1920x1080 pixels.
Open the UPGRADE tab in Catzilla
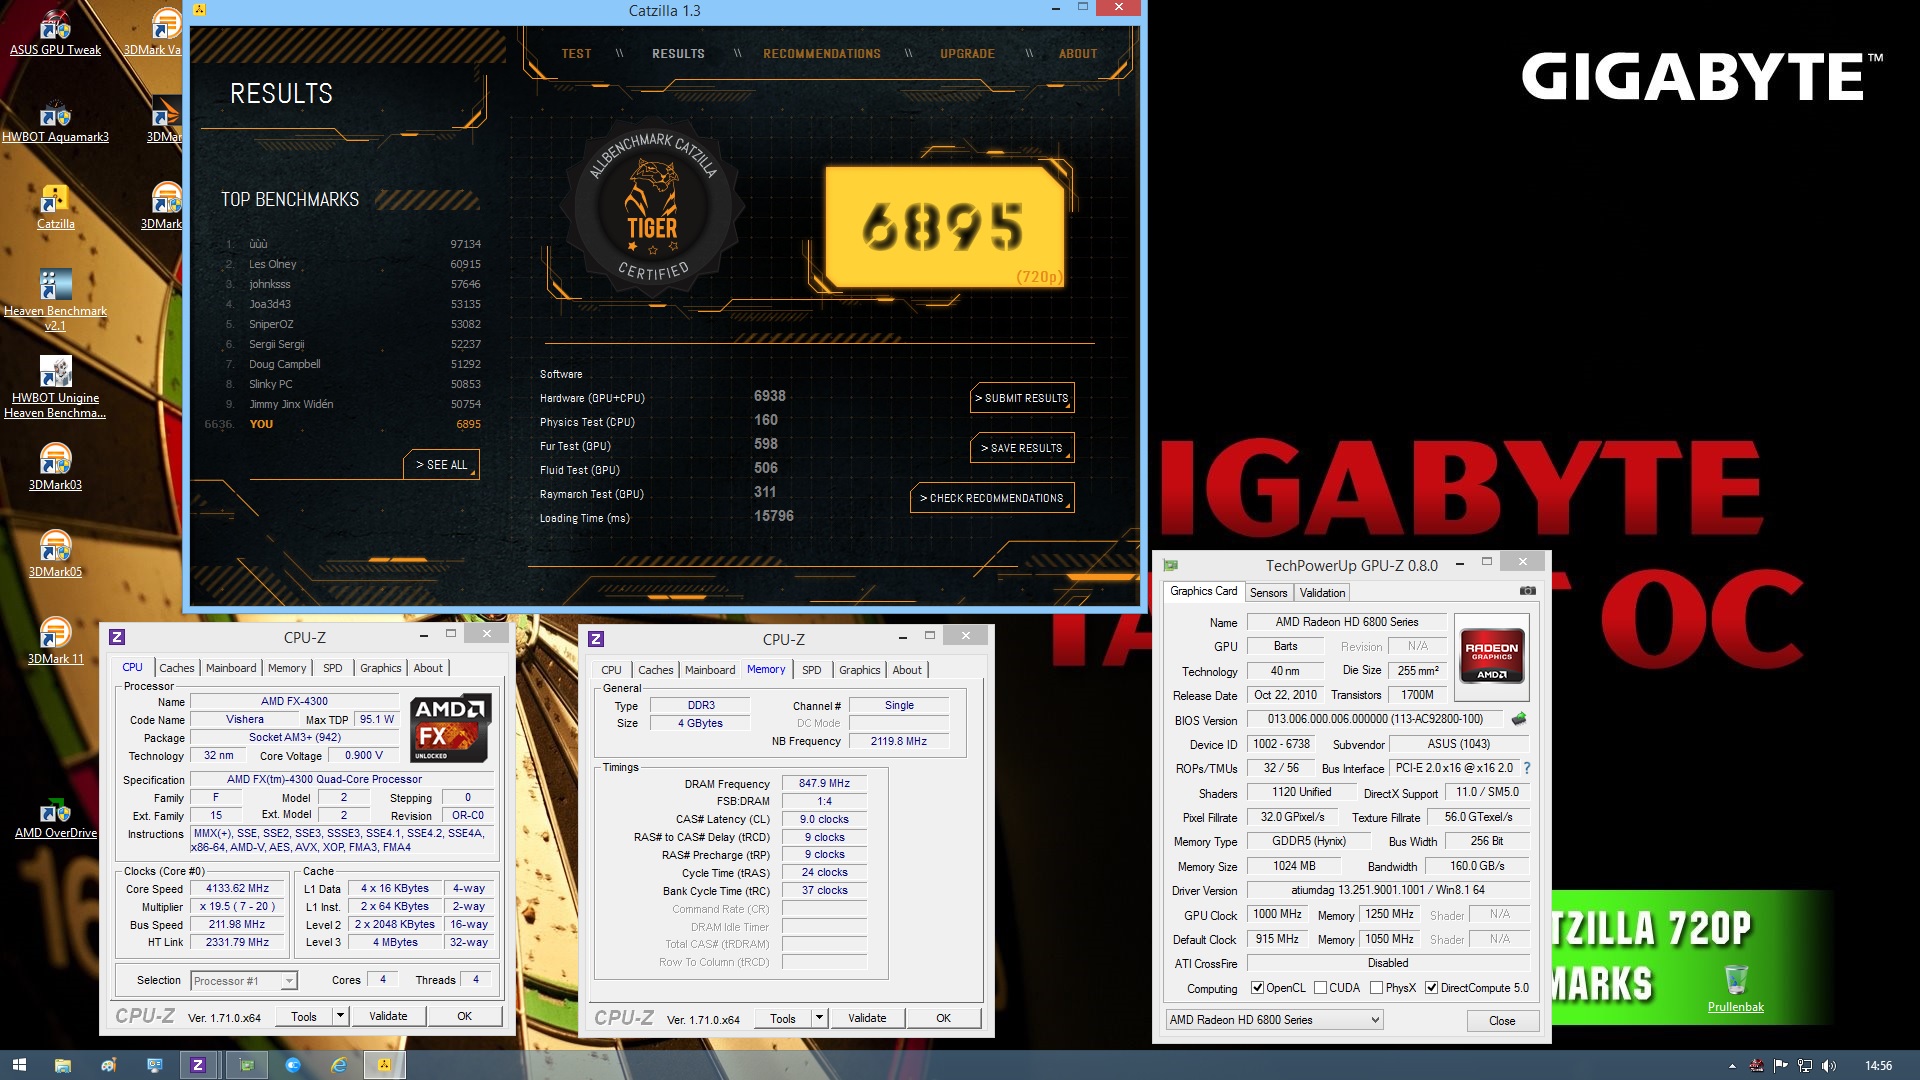pos(967,54)
